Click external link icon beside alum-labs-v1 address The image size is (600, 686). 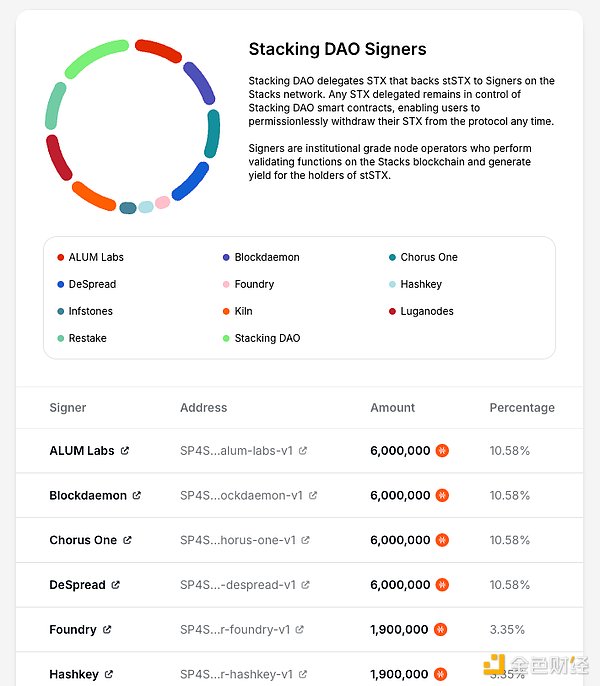[x=303, y=451]
